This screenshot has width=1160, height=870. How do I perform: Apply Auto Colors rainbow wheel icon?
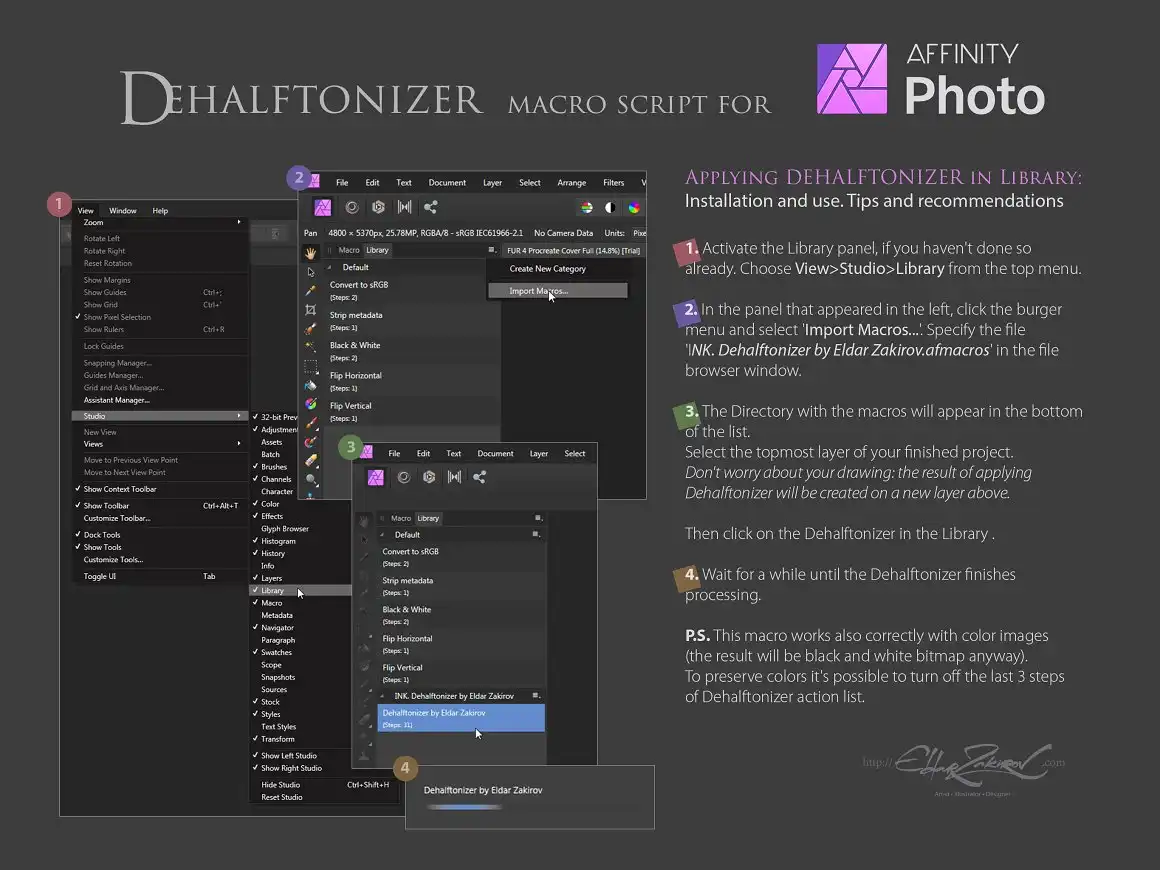click(634, 208)
